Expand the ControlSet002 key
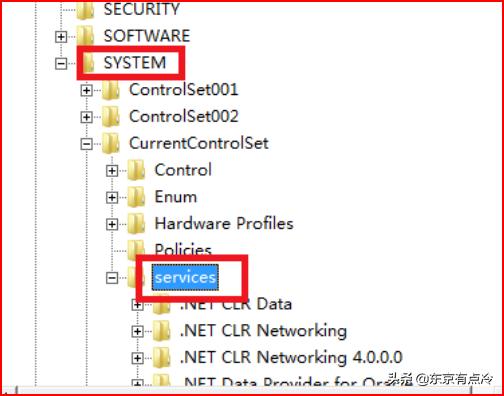Image resolution: width=504 pixels, height=396 pixels. click(87, 117)
